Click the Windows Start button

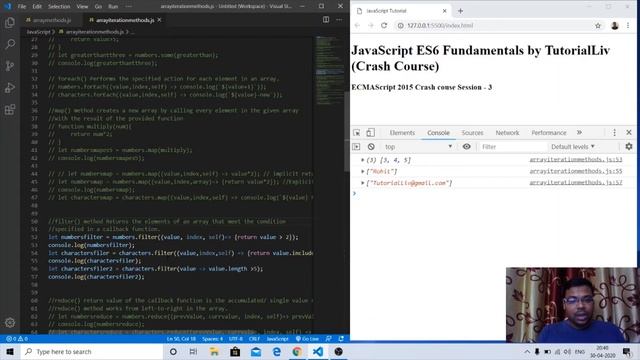coord(10,351)
